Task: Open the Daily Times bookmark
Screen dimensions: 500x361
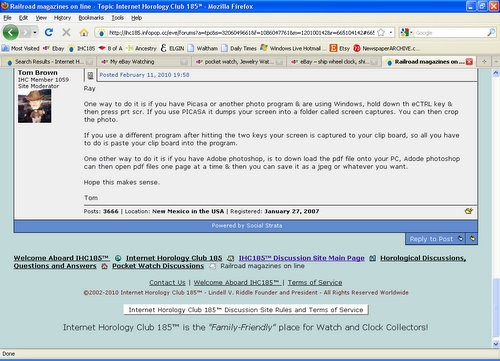Action: 239,48
